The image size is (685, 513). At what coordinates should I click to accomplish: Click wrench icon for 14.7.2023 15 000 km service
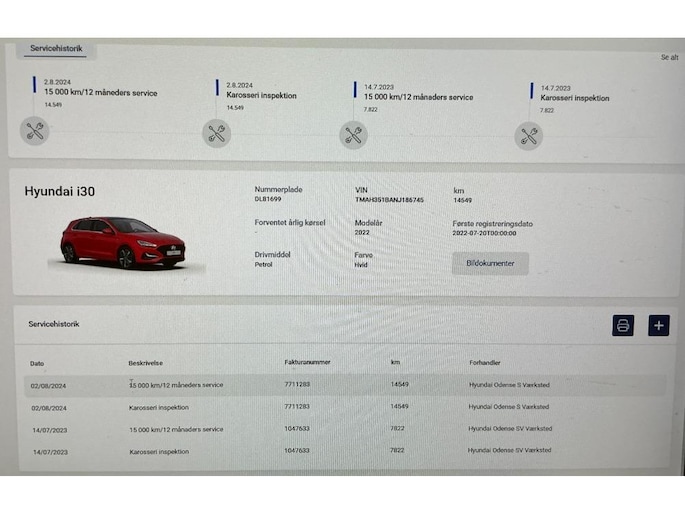click(353, 134)
